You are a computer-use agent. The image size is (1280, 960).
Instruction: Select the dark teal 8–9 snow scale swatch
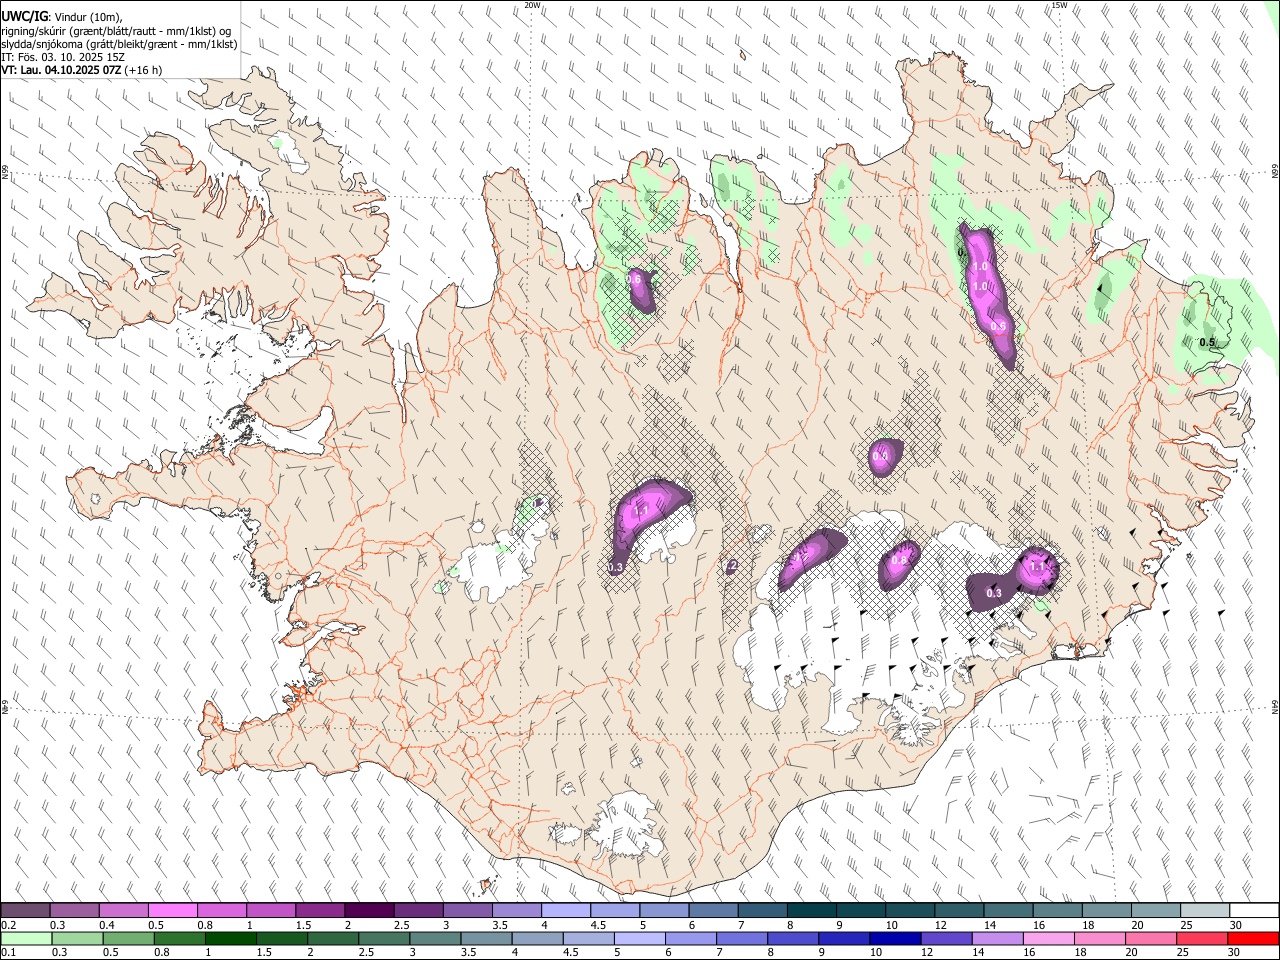811,911
